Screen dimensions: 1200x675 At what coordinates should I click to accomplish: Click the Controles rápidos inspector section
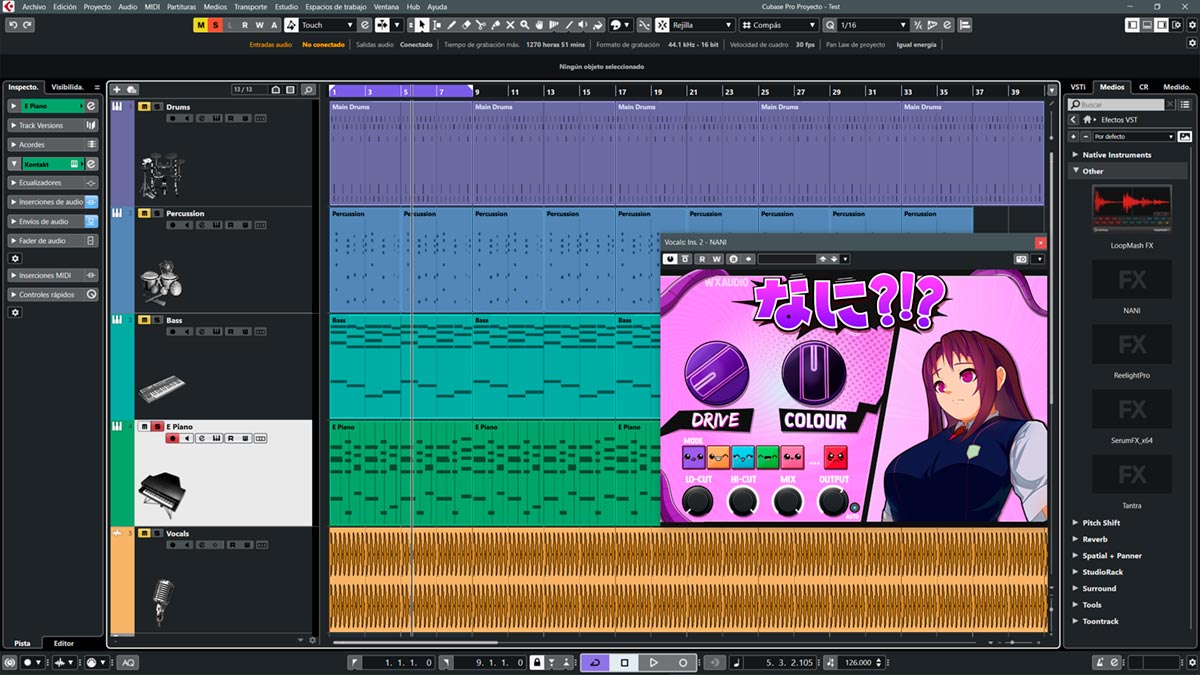53,295
